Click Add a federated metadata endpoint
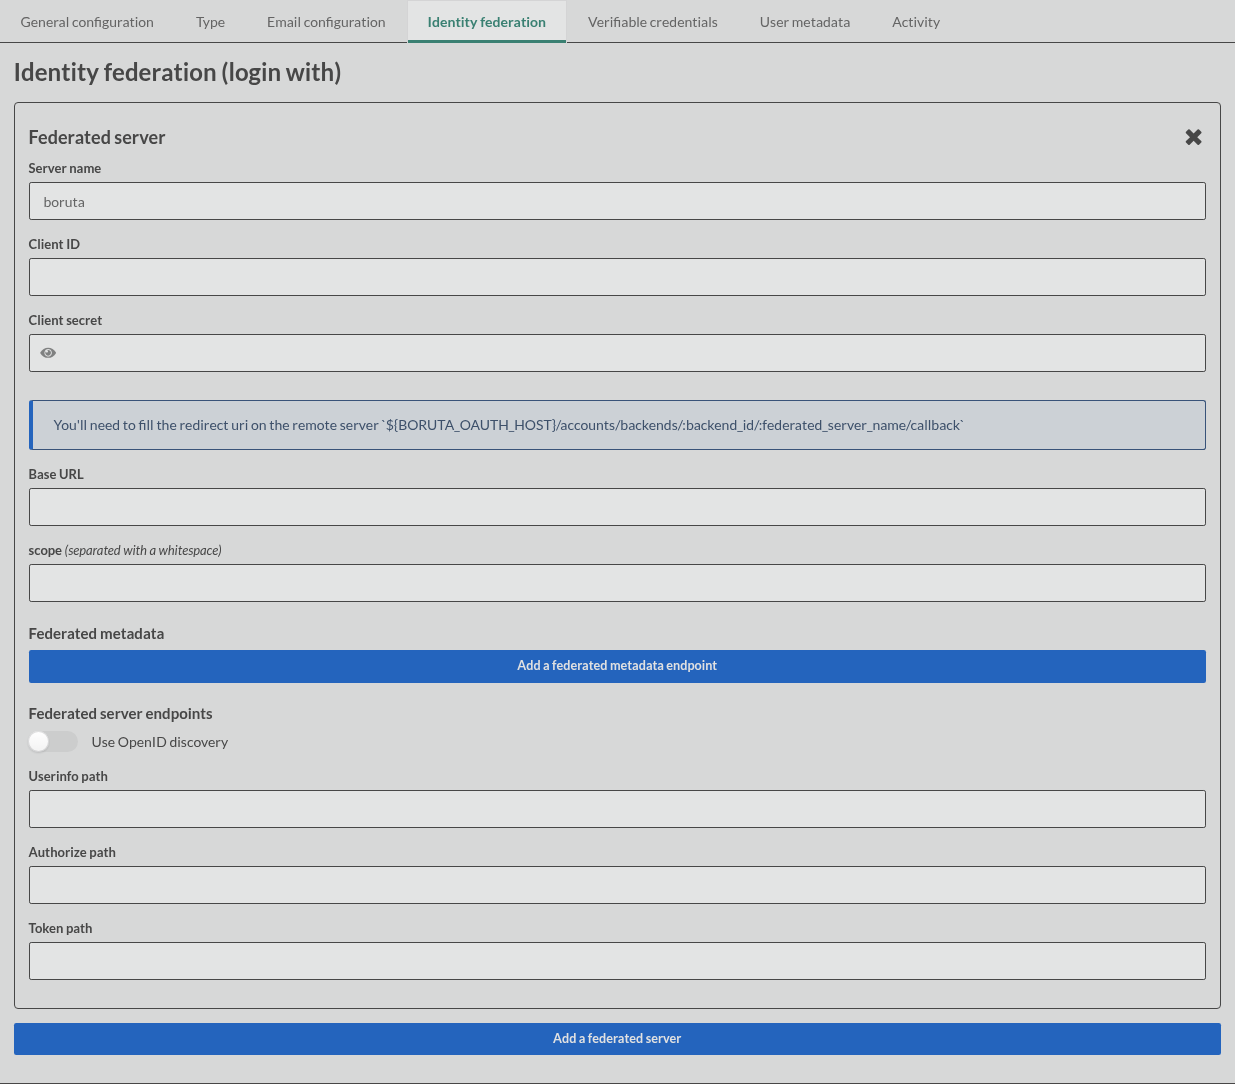This screenshot has width=1235, height=1084. [617, 666]
